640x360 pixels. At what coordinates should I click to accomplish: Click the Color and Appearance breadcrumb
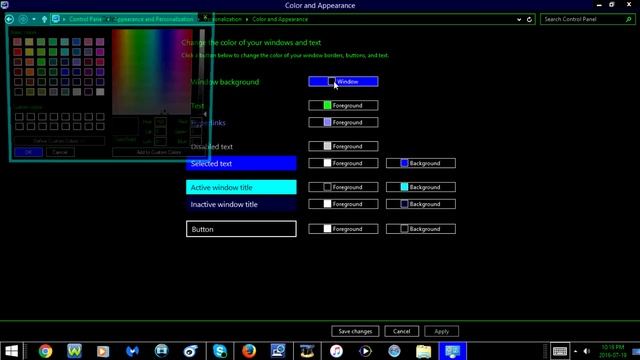(280, 19)
